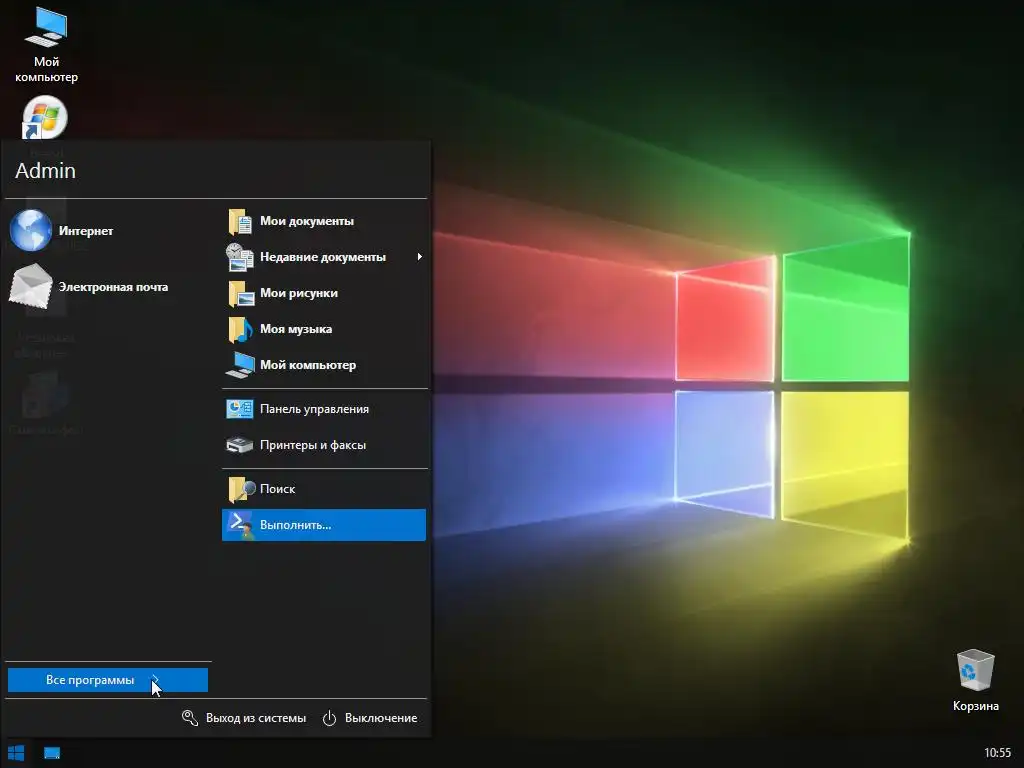Screen dimensions: 1024x768
Task: Click the Search folder icon
Action: (241, 489)
